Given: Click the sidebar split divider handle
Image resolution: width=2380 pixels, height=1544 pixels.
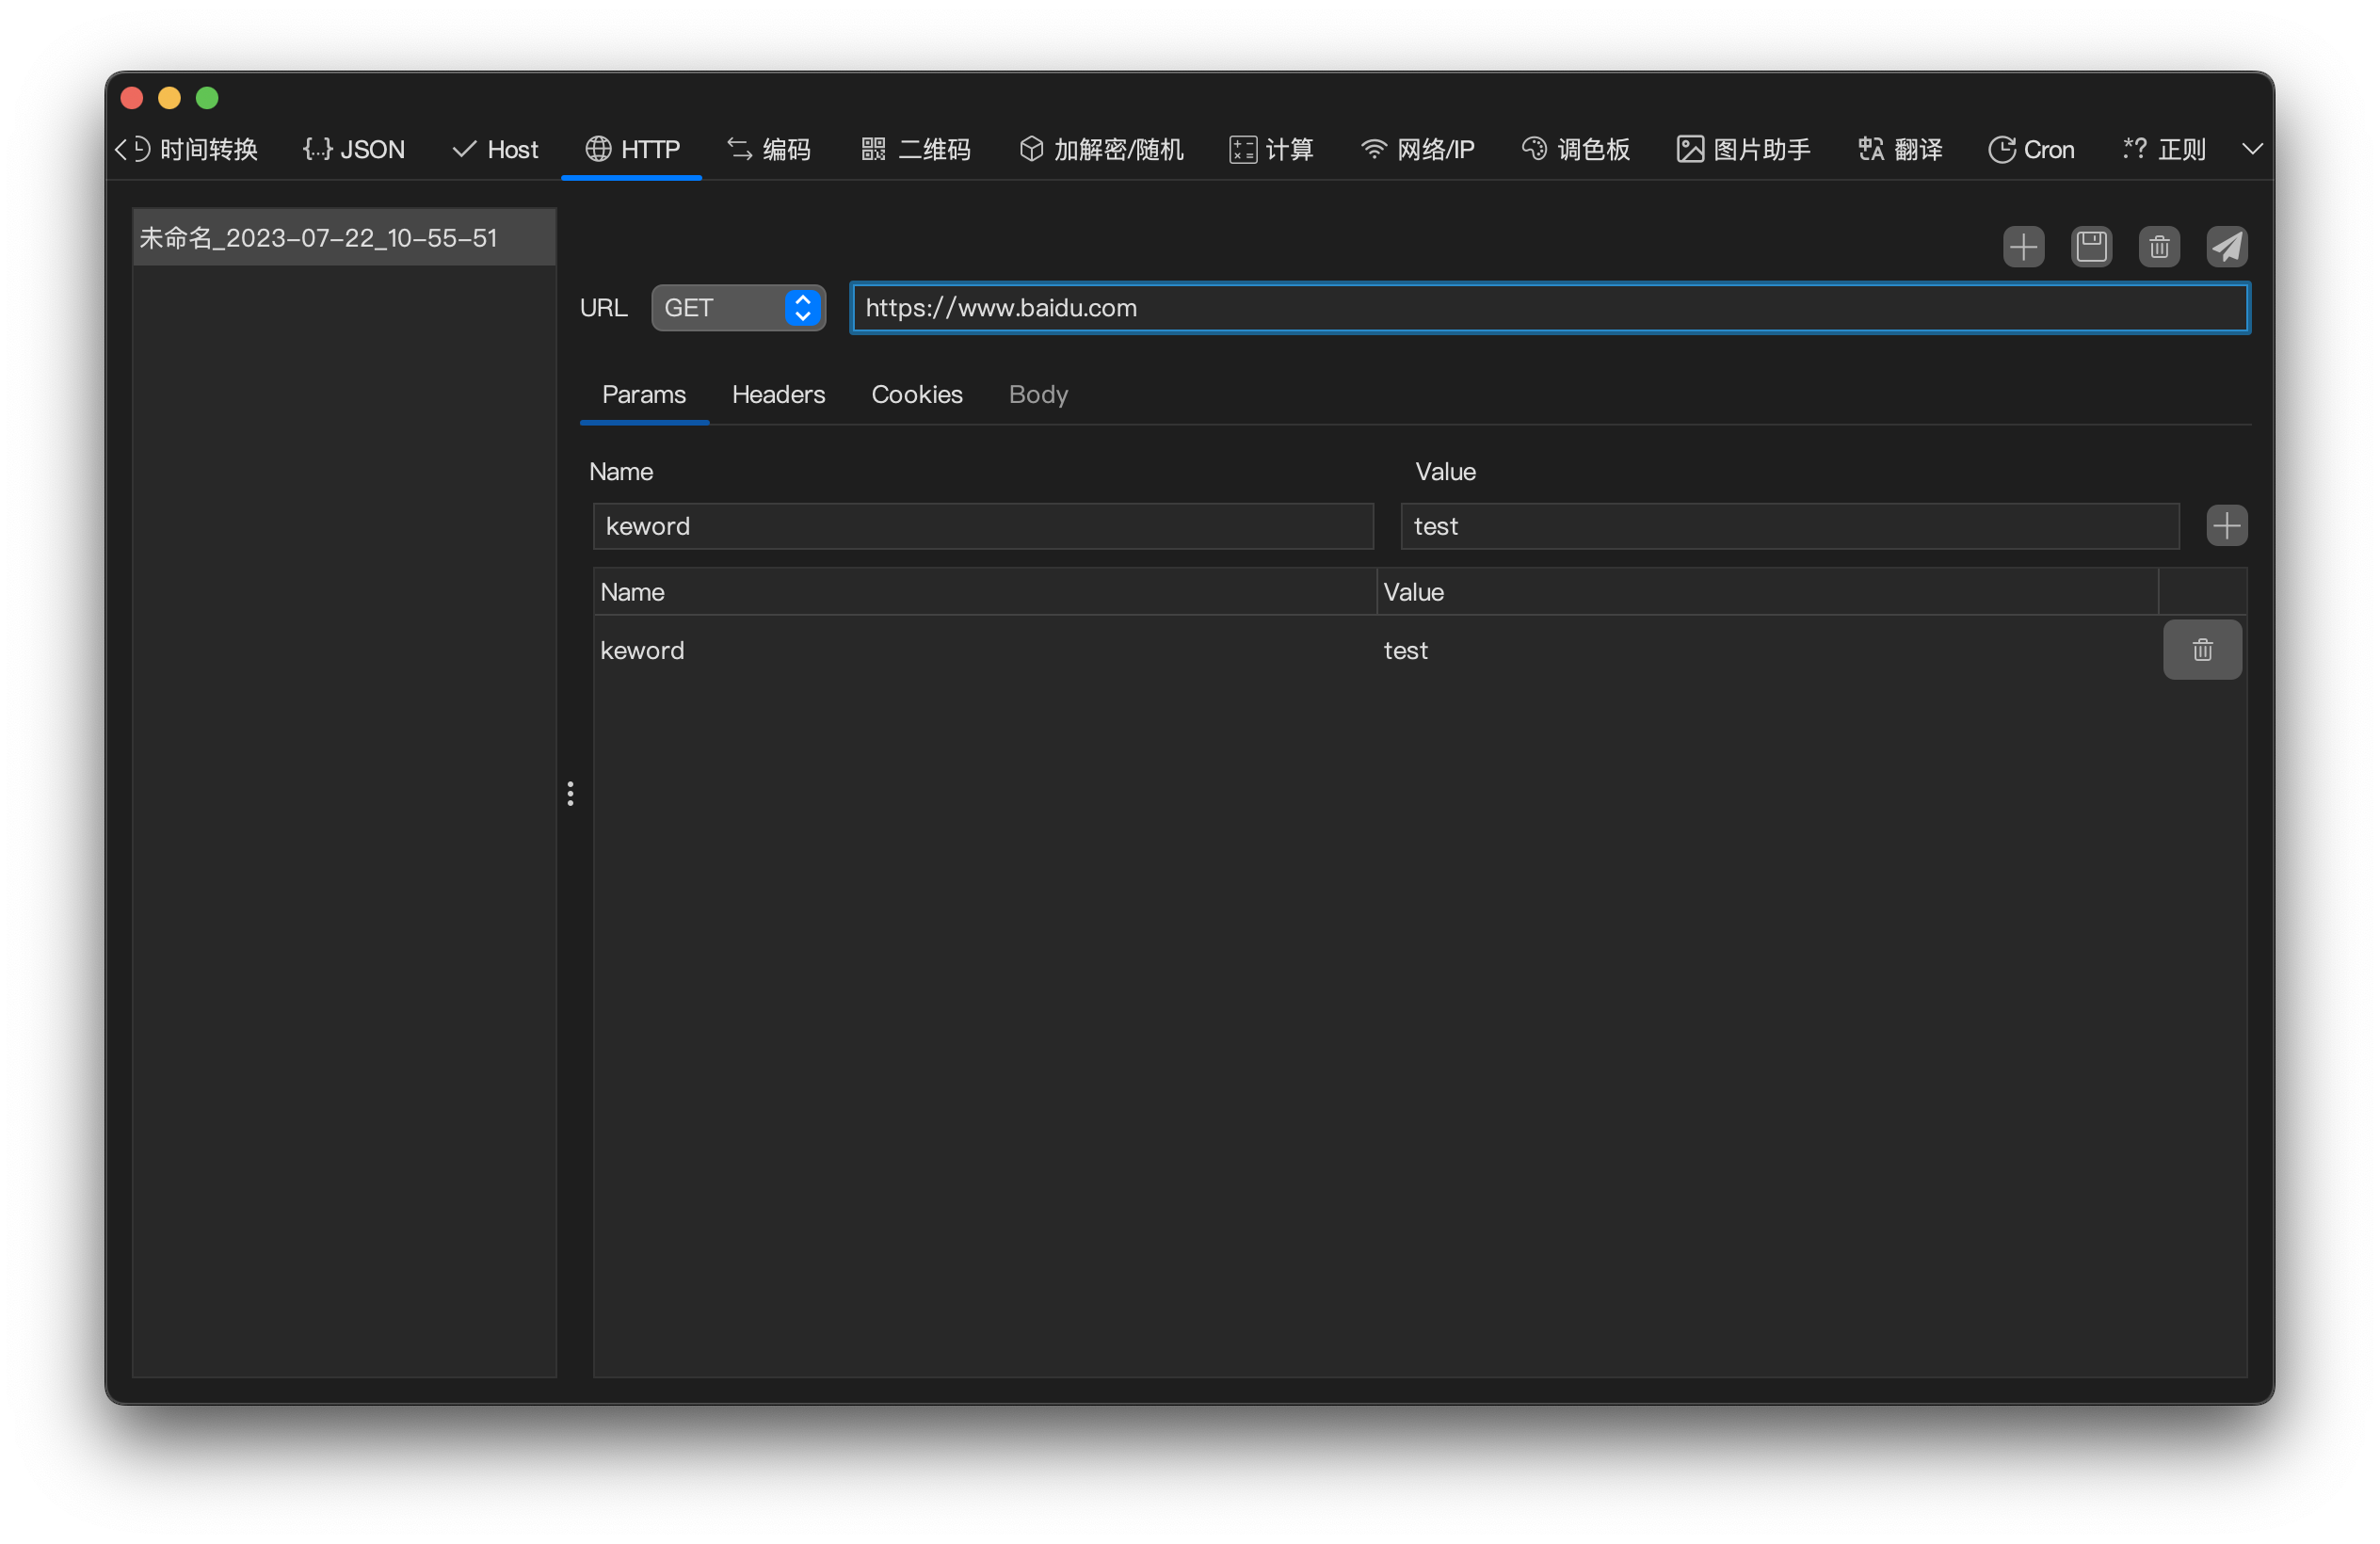Looking at the screenshot, I should click(x=570, y=794).
